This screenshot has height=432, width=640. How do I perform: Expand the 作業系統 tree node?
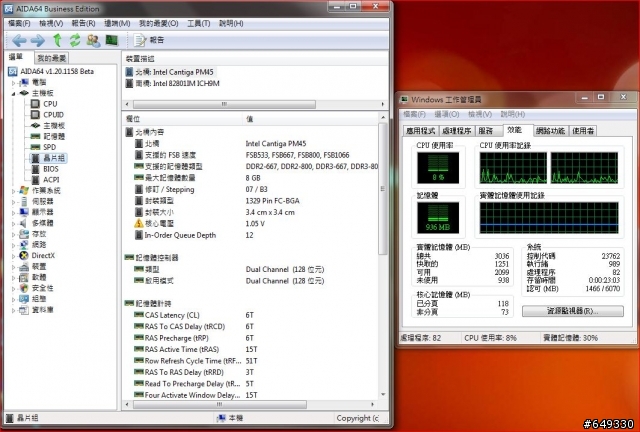[x=14, y=191]
